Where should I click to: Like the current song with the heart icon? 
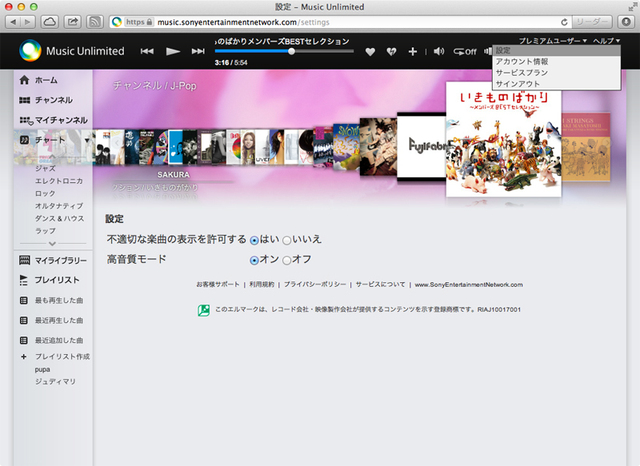[370, 51]
